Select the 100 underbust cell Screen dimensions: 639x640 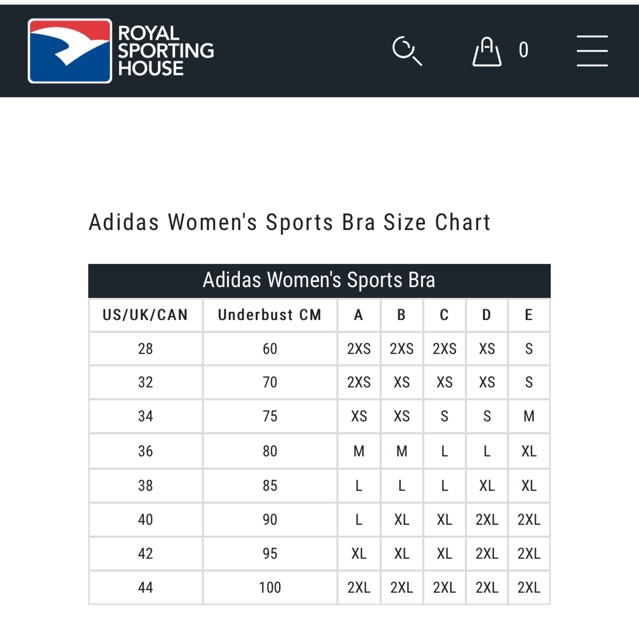pyautogui.click(x=270, y=587)
